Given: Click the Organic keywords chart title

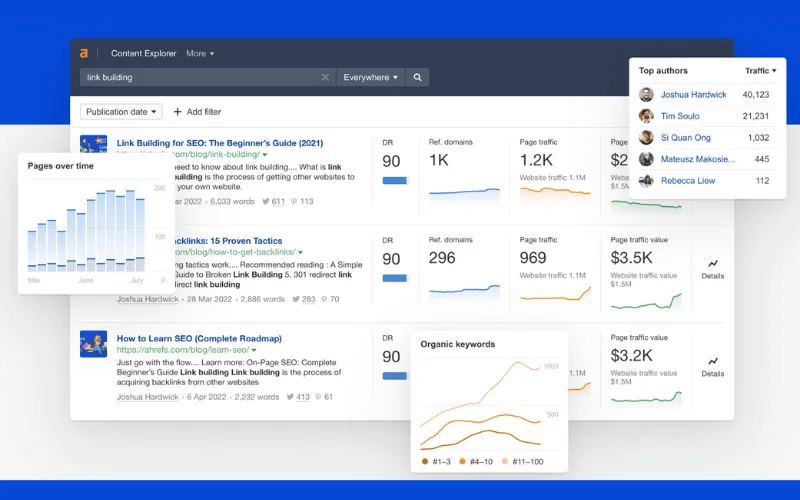Looking at the screenshot, I should [458, 344].
